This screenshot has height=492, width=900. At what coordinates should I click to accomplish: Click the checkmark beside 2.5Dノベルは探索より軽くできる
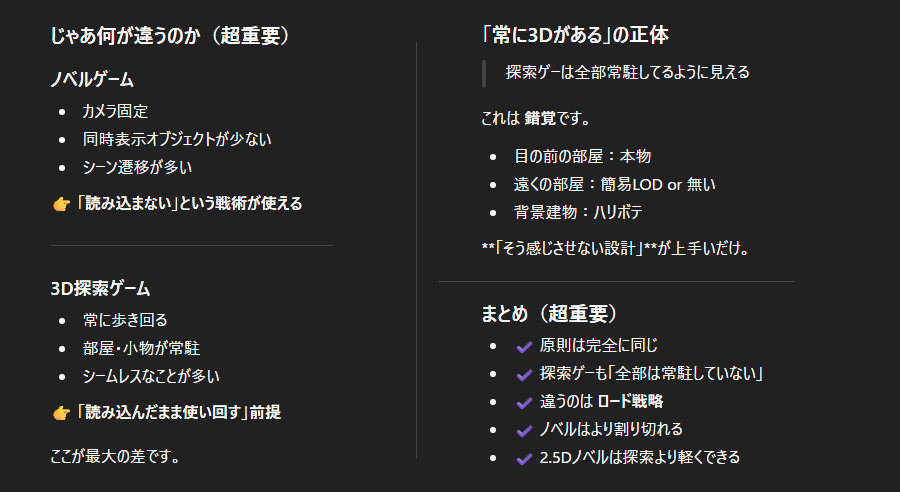523,458
